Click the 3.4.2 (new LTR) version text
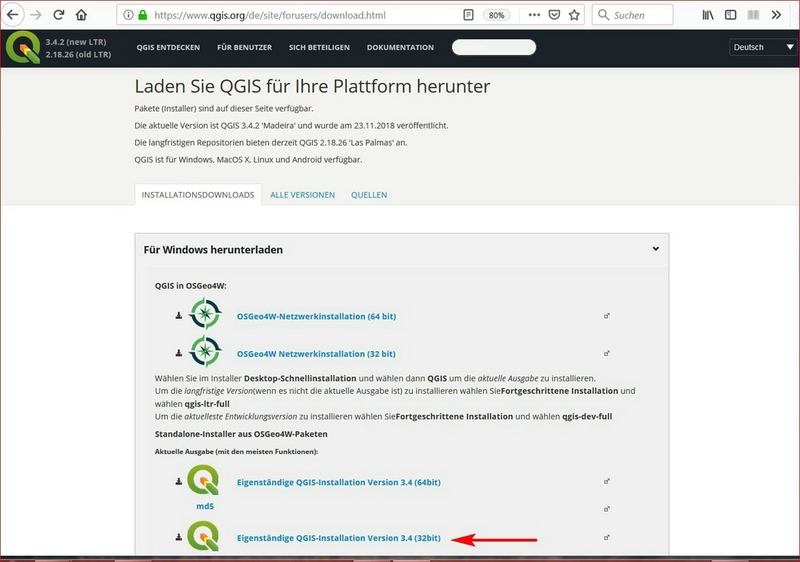Image resolution: width=800 pixels, height=562 pixels. click(x=76, y=42)
